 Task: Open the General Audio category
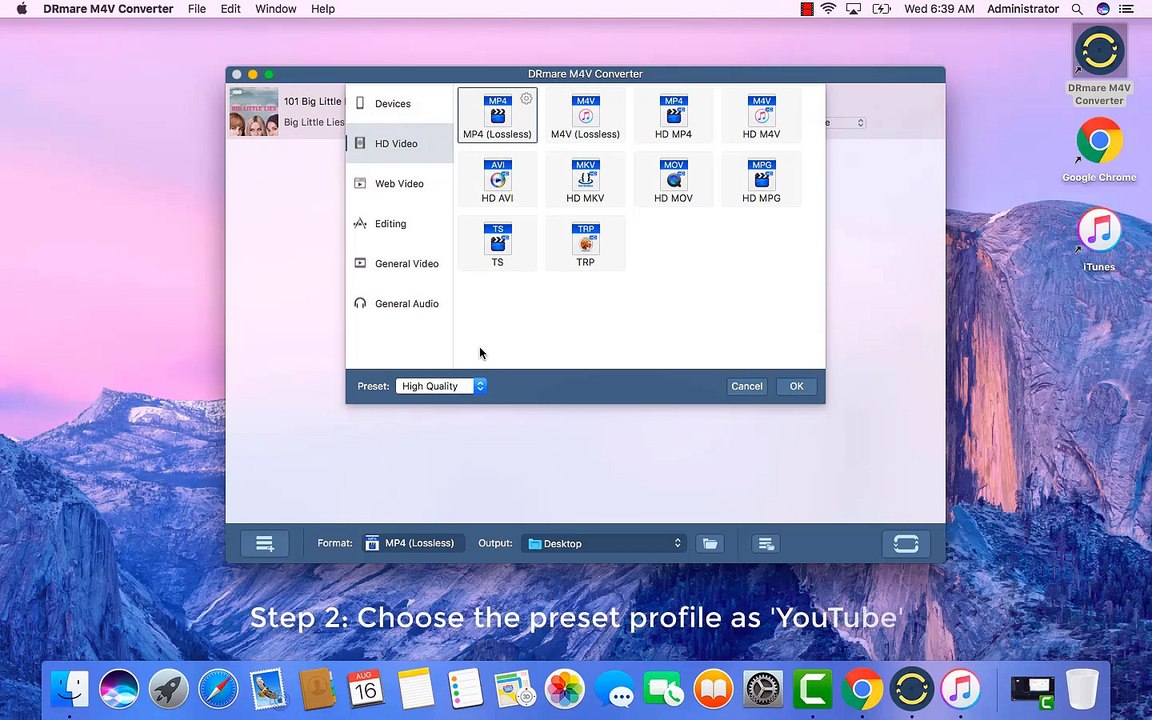[x=400, y=303]
